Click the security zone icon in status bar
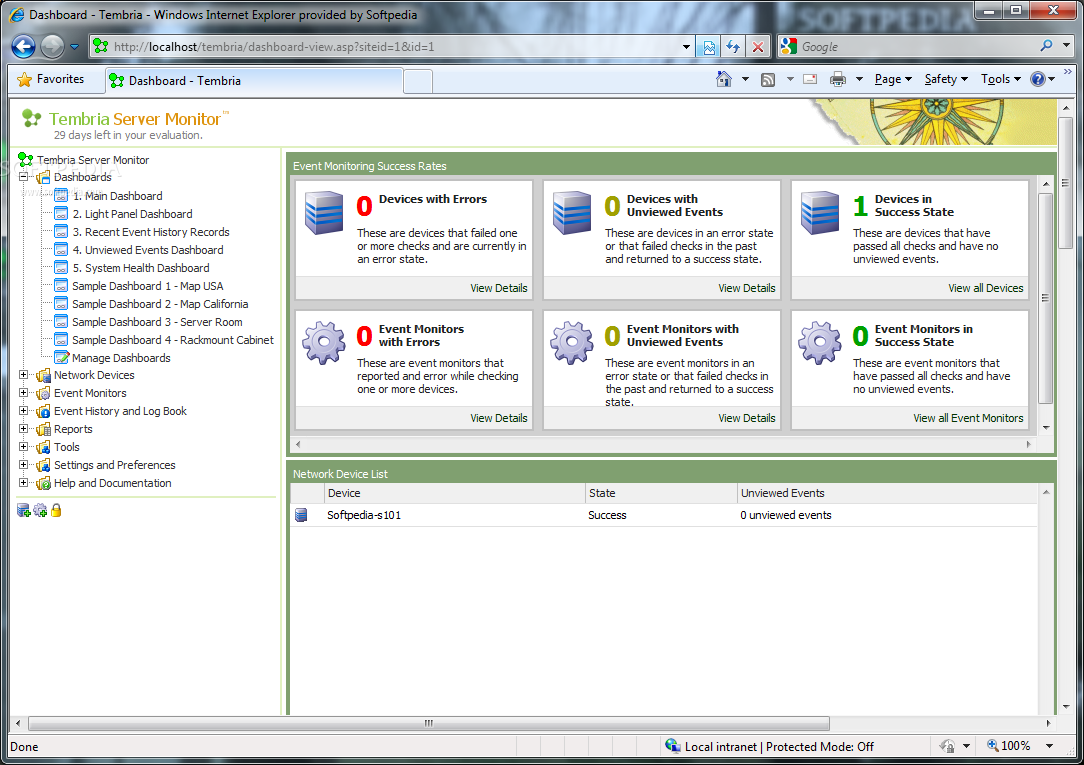 (x=672, y=746)
